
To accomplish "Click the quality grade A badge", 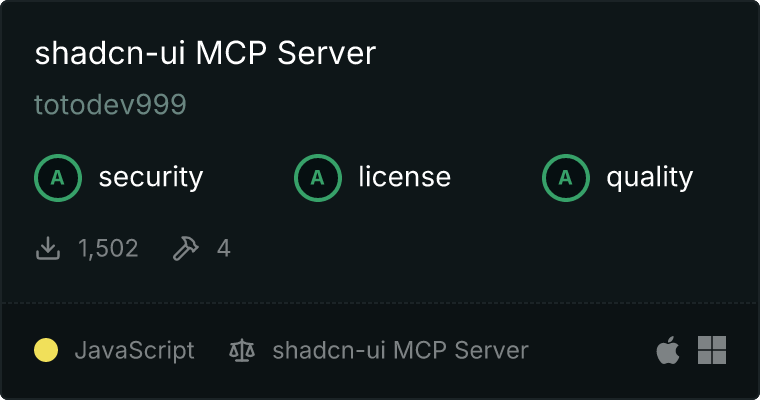I will 566,178.
